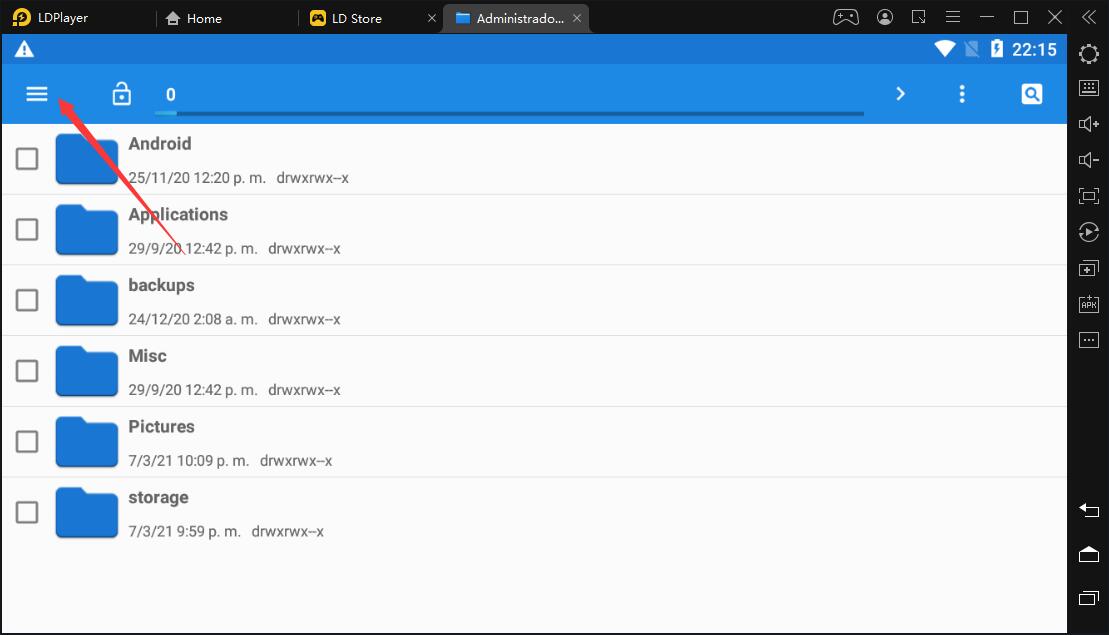Screen dimensions: 1109x635
Task: Click the date '24/12/20 2:08 a. m.'
Action: click(x=193, y=320)
